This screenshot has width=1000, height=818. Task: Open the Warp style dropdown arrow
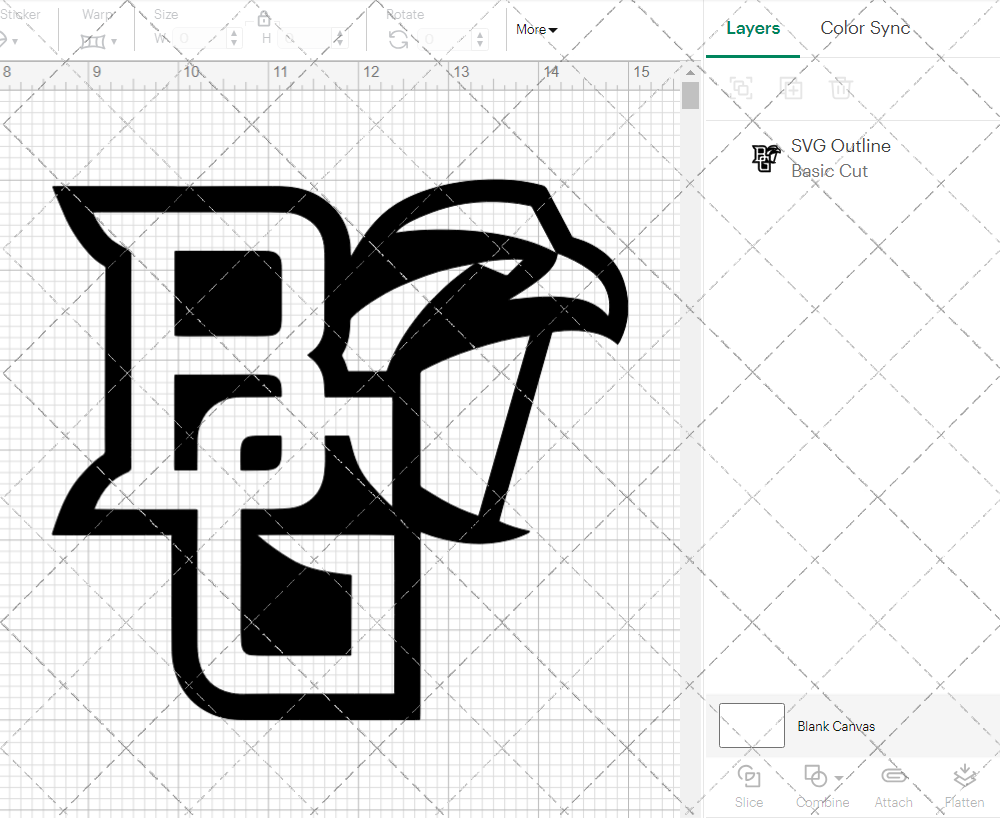click(115, 39)
